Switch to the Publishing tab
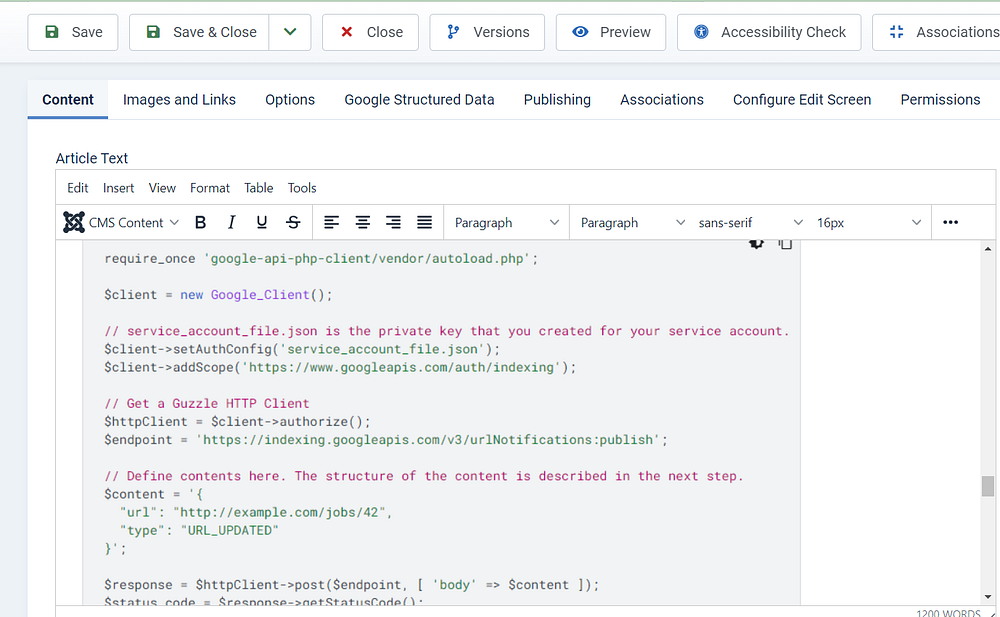1000x617 pixels. coord(557,100)
